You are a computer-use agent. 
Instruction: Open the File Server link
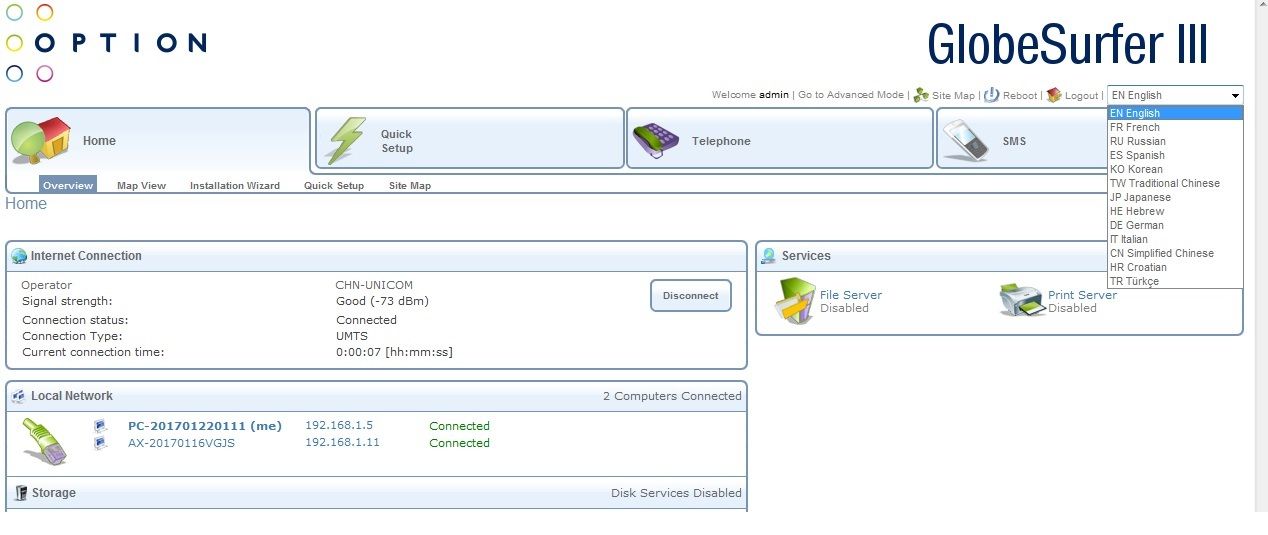click(x=851, y=295)
